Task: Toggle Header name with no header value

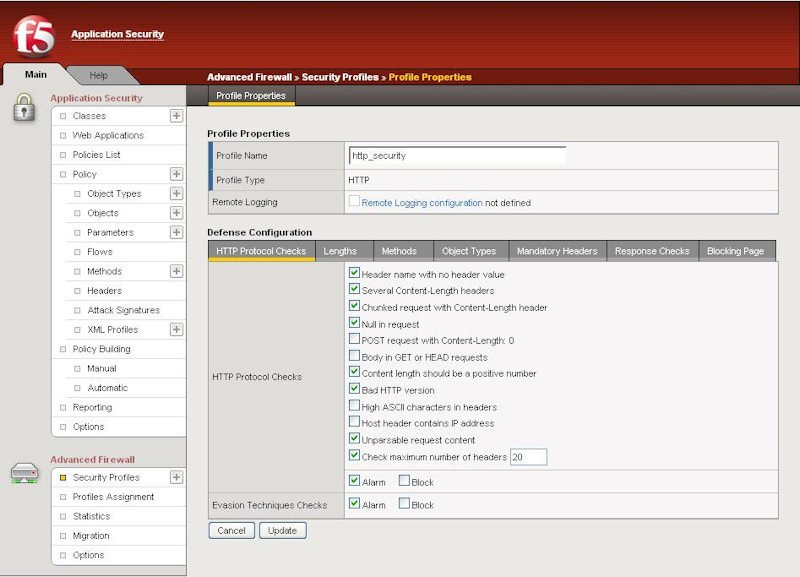Action: 354,273
